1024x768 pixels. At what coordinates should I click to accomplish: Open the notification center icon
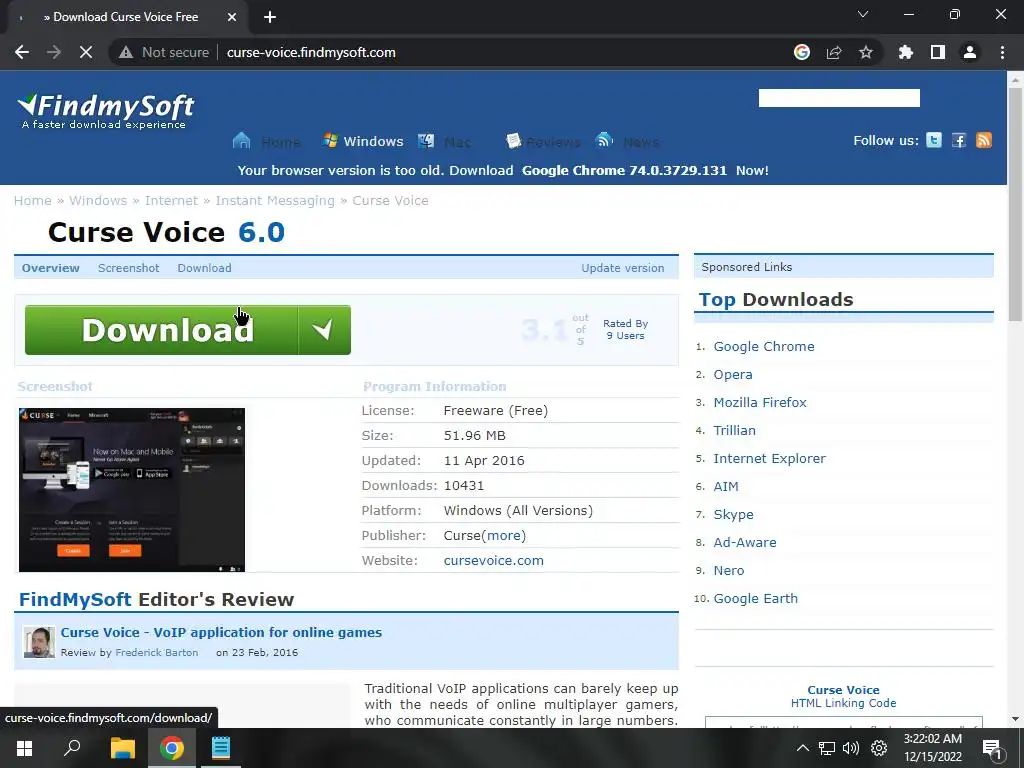click(991, 748)
